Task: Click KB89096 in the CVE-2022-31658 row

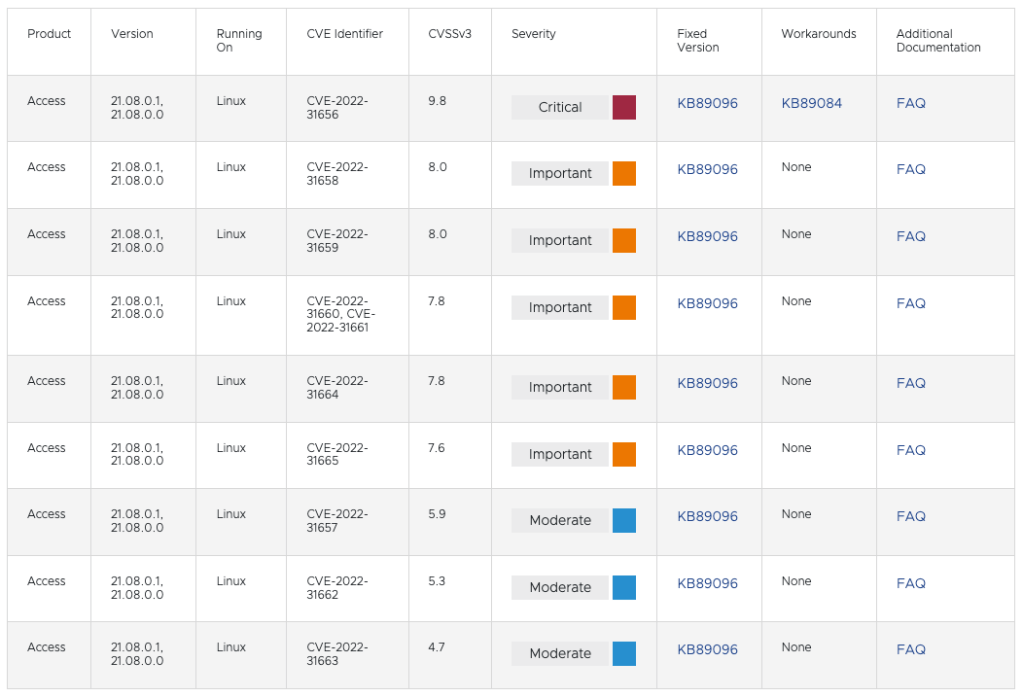Action: pyautogui.click(x=707, y=169)
